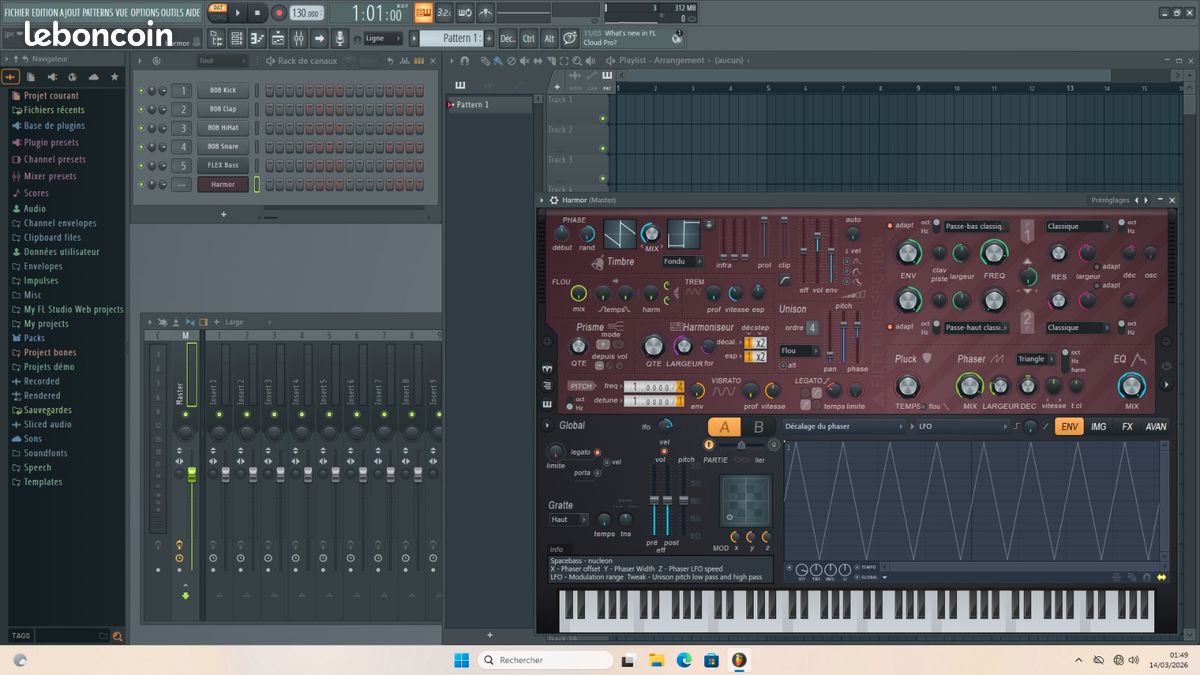Toggle the PAT song/pattern mode switch
This screenshot has height=675, width=1200.
(x=216, y=13)
